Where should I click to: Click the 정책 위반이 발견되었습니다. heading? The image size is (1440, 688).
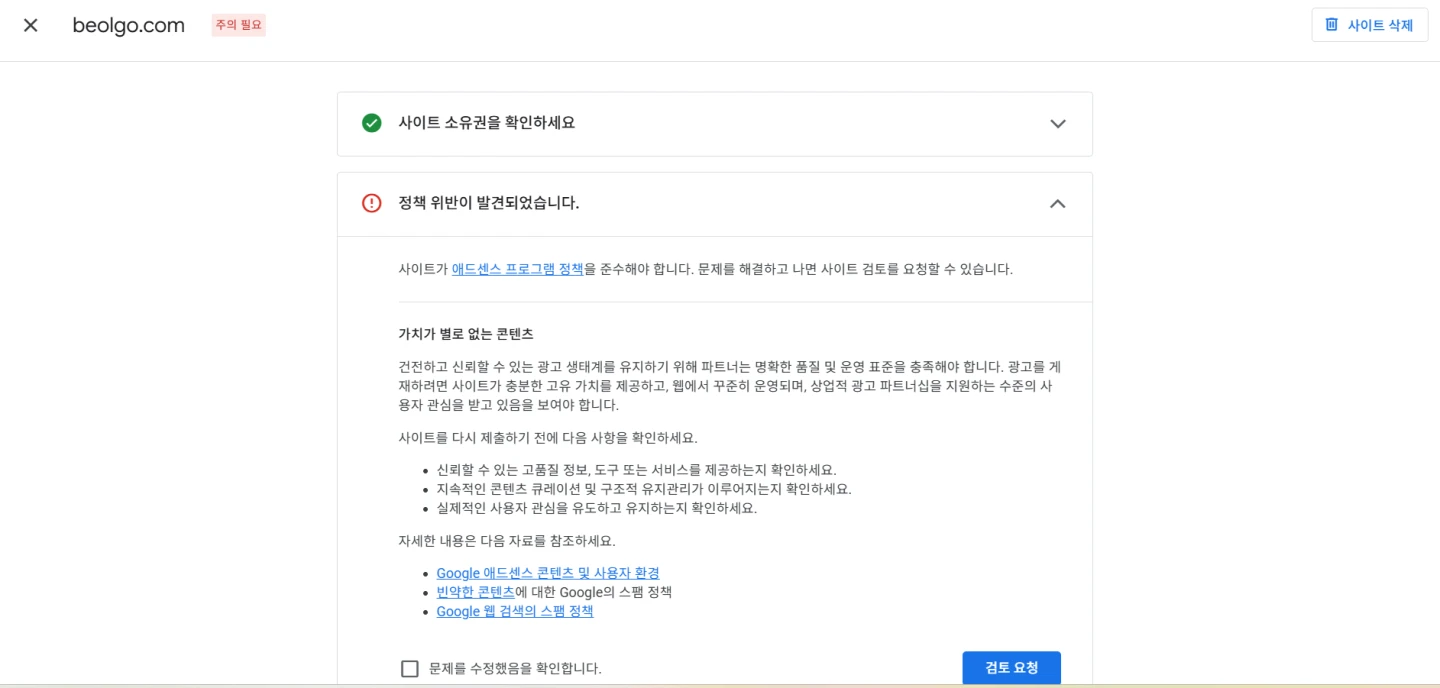coord(489,203)
